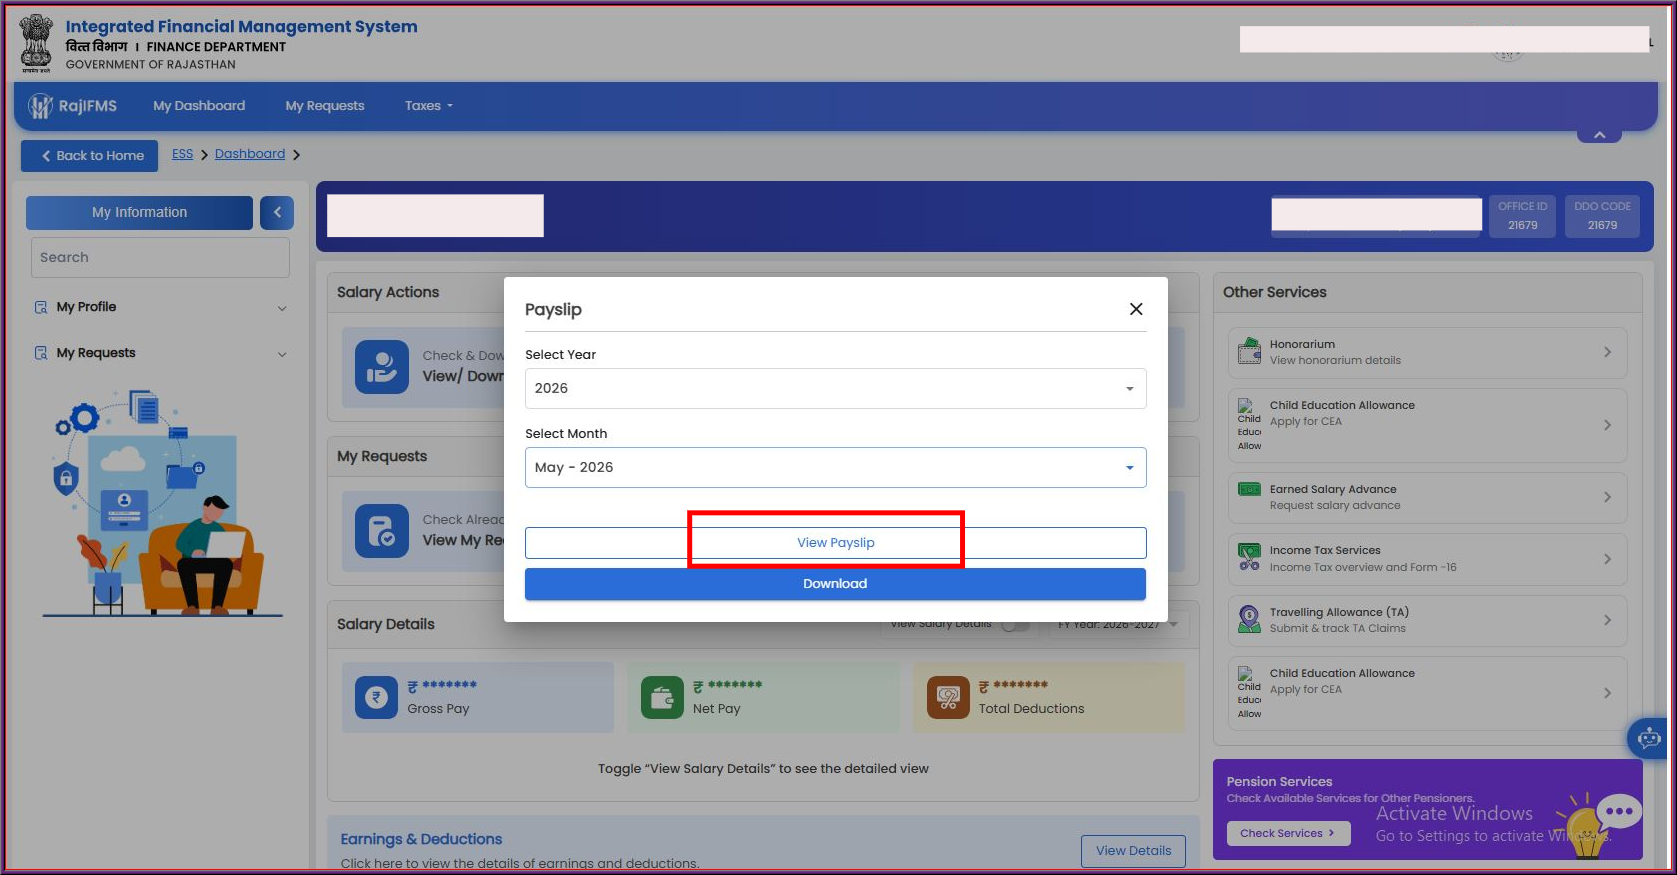The height and width of the screenshot is (875, 1677).
Task: Go Back to Home
Action: point(90,156)
